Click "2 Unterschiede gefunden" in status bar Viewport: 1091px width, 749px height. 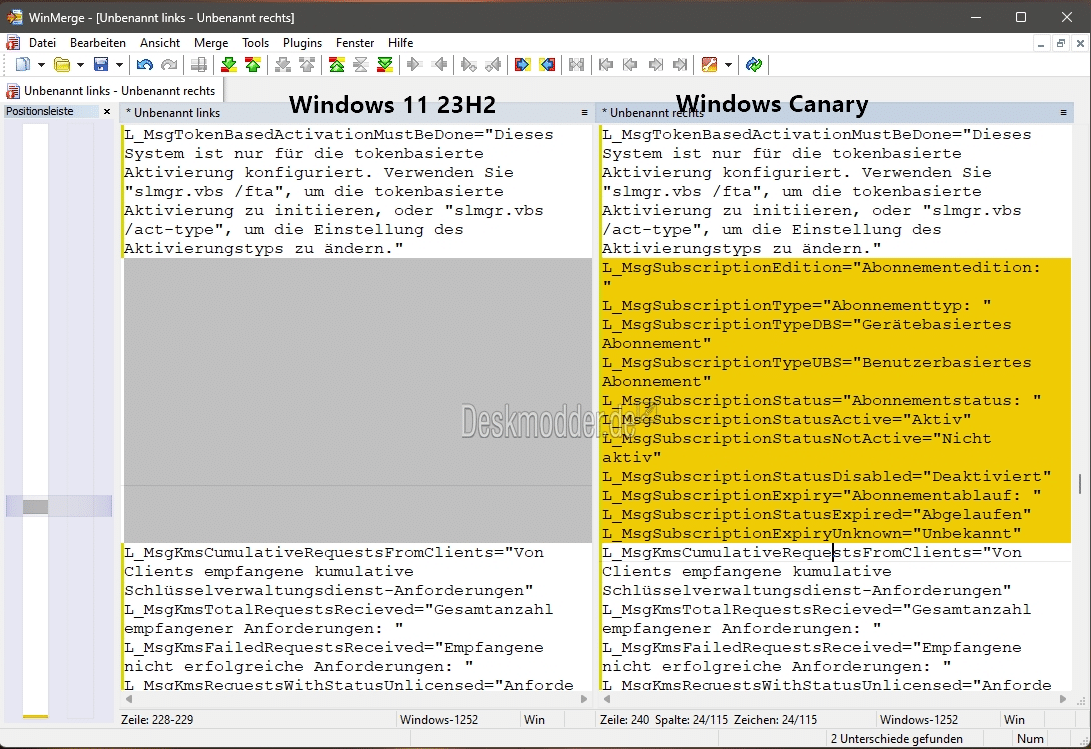896,739
